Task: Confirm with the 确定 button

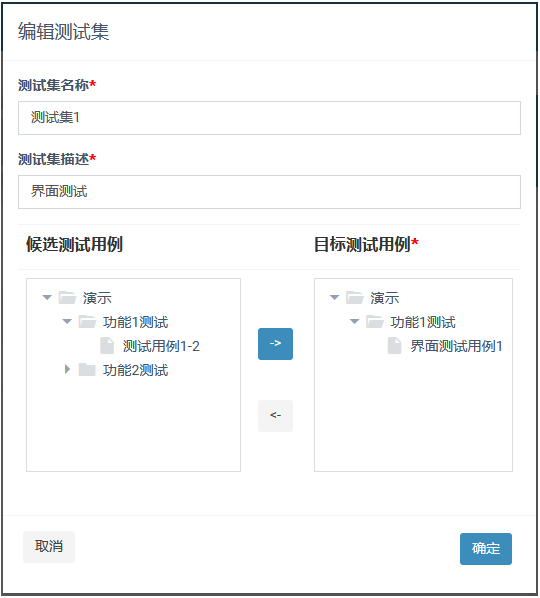Action: 486,549
